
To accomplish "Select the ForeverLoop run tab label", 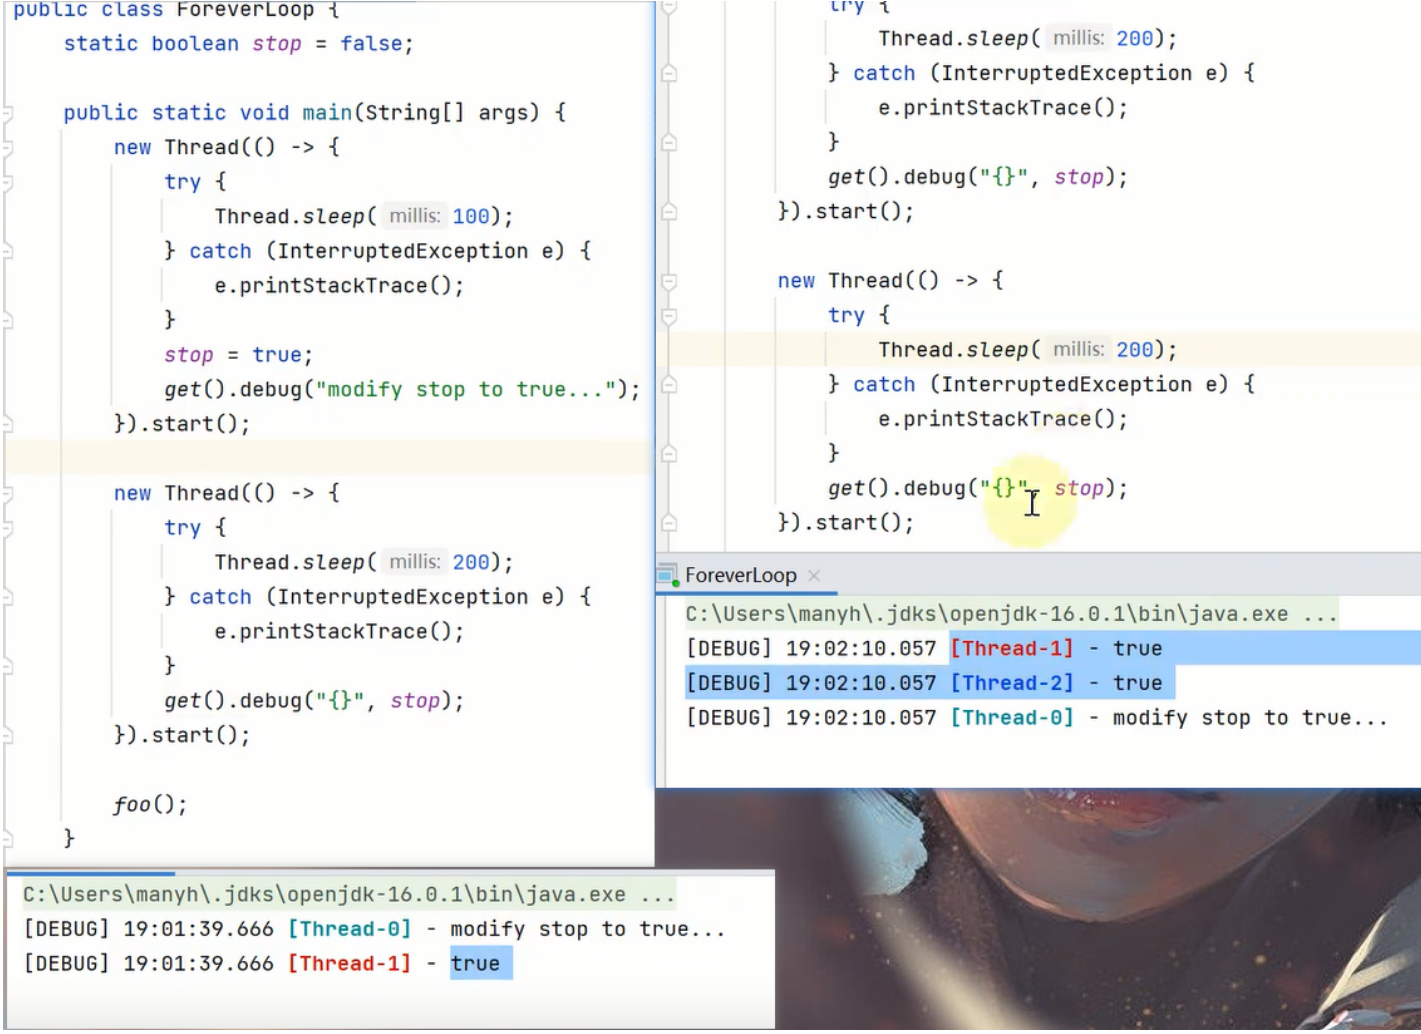I will point(740,575).
